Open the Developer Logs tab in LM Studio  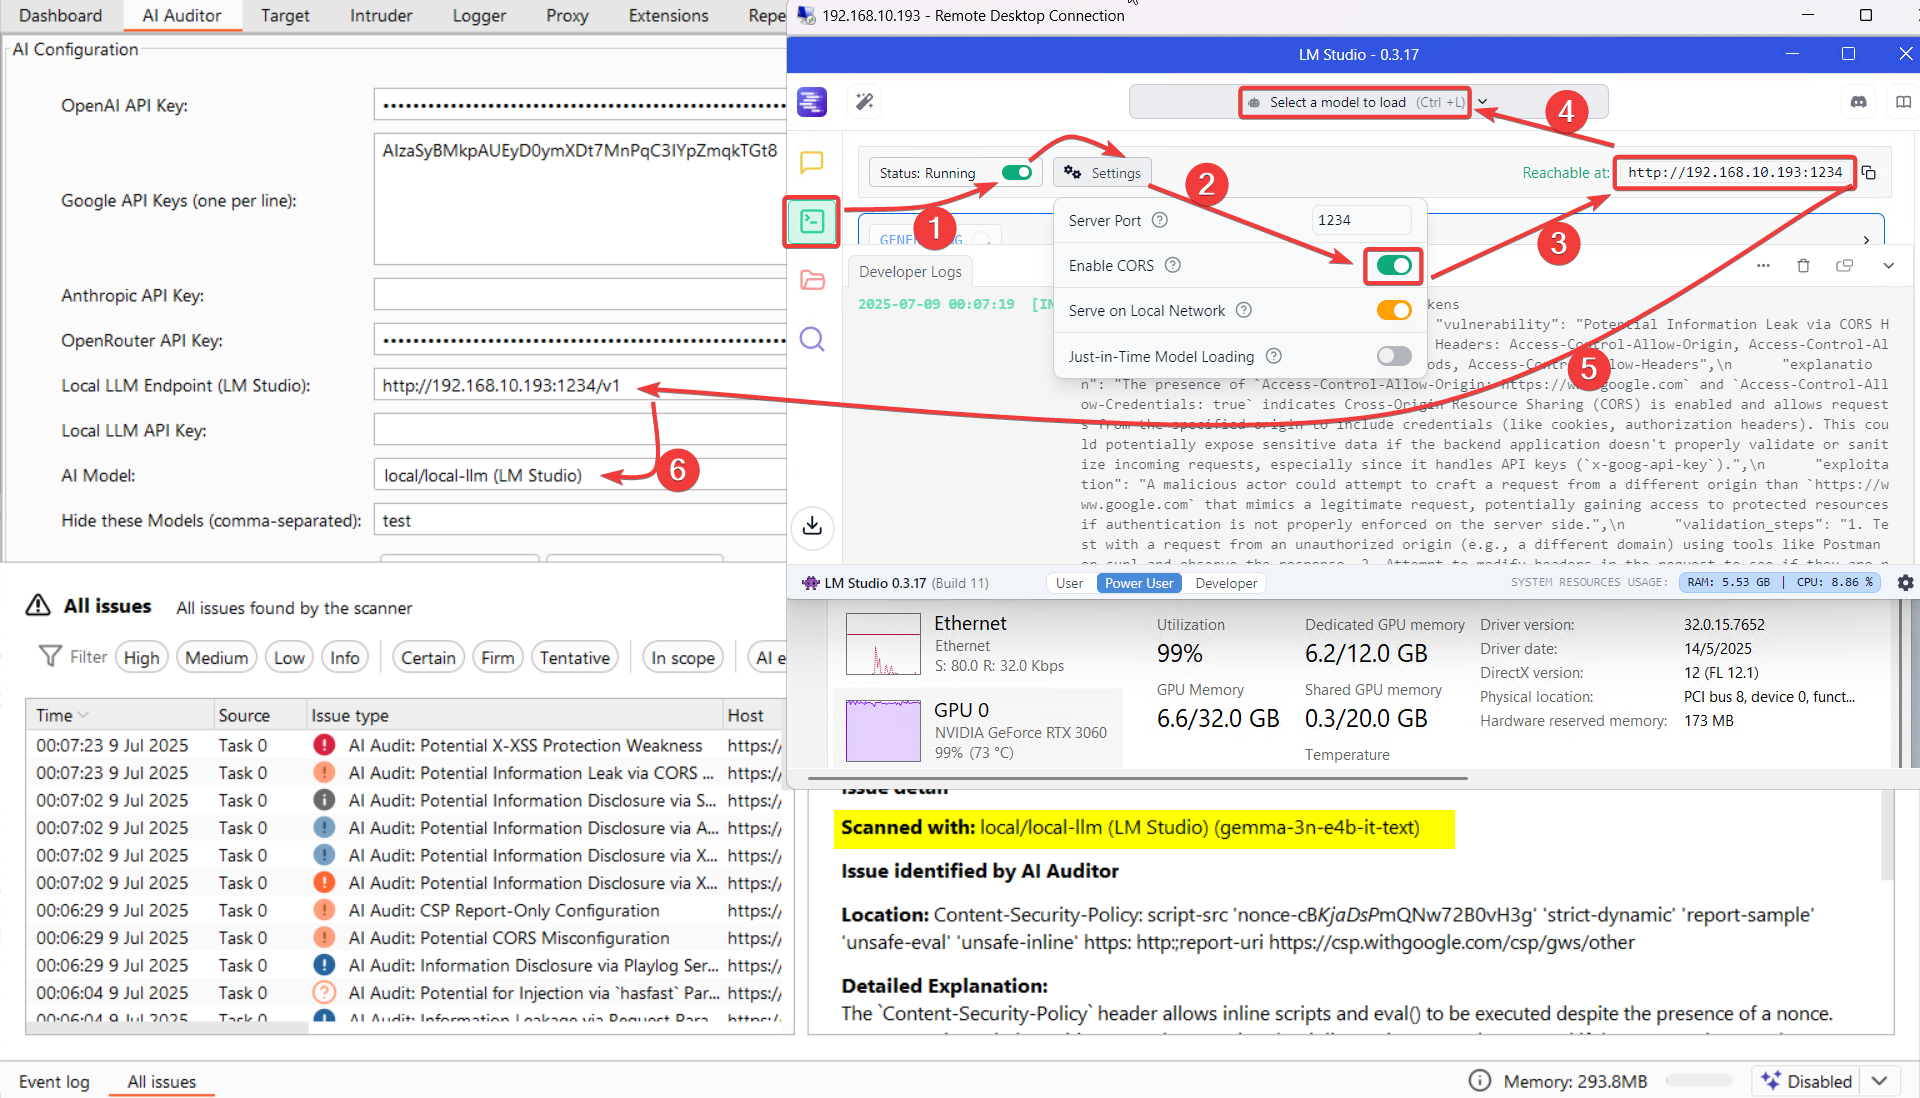pyautogui.click(x=910, y=271)
